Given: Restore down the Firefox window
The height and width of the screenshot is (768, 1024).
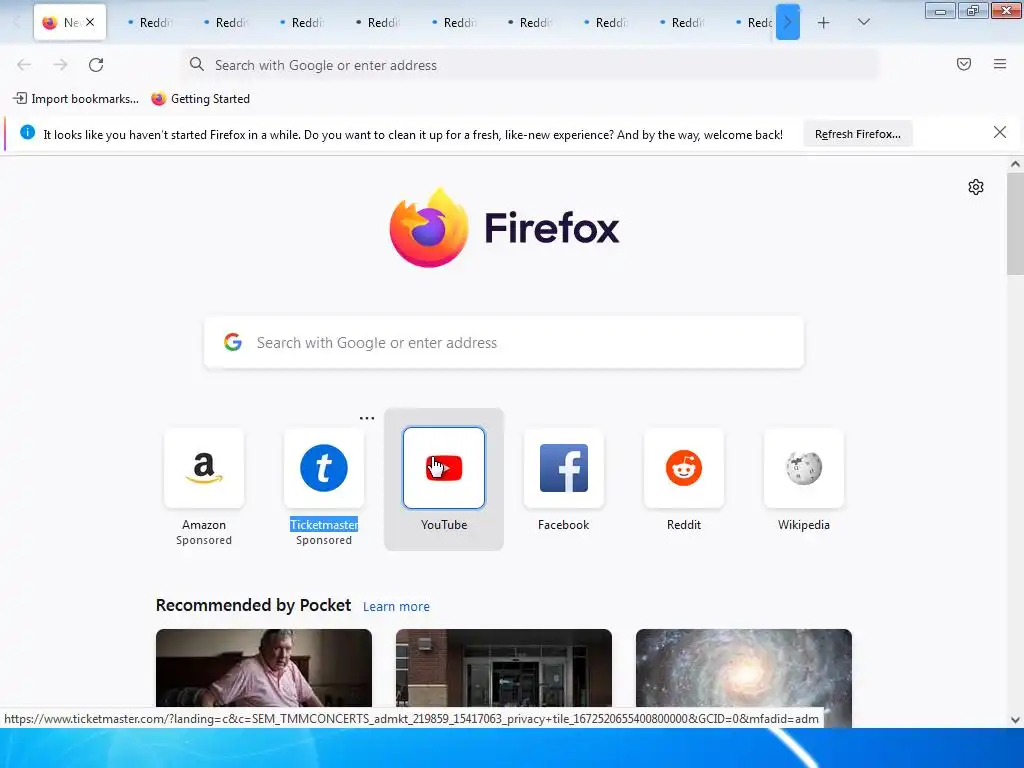Looking at the screenshot, I should pyautogui.click(x=973, y=11).
